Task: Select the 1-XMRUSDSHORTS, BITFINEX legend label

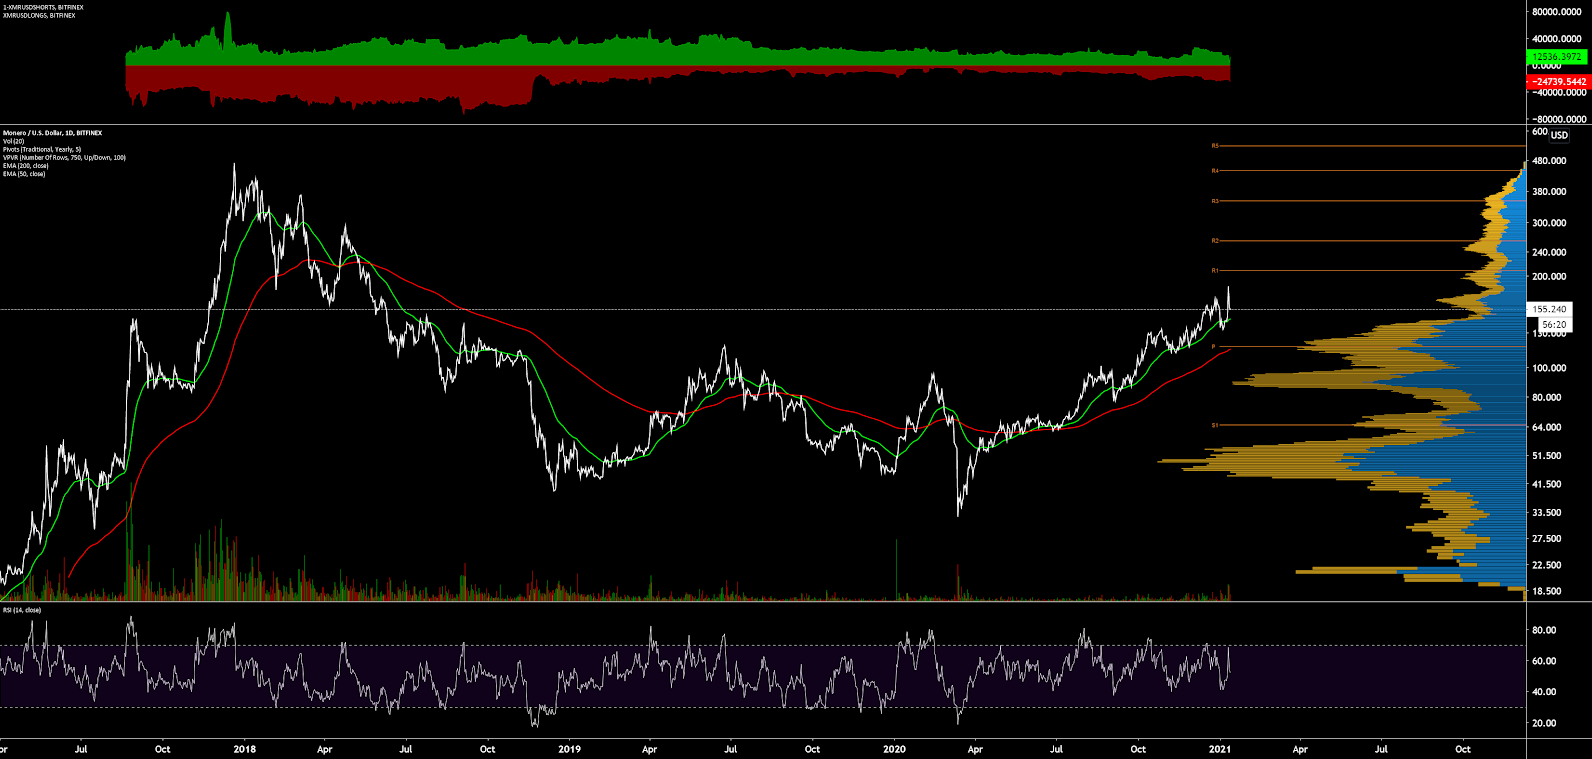Action: tap(43, 7)
